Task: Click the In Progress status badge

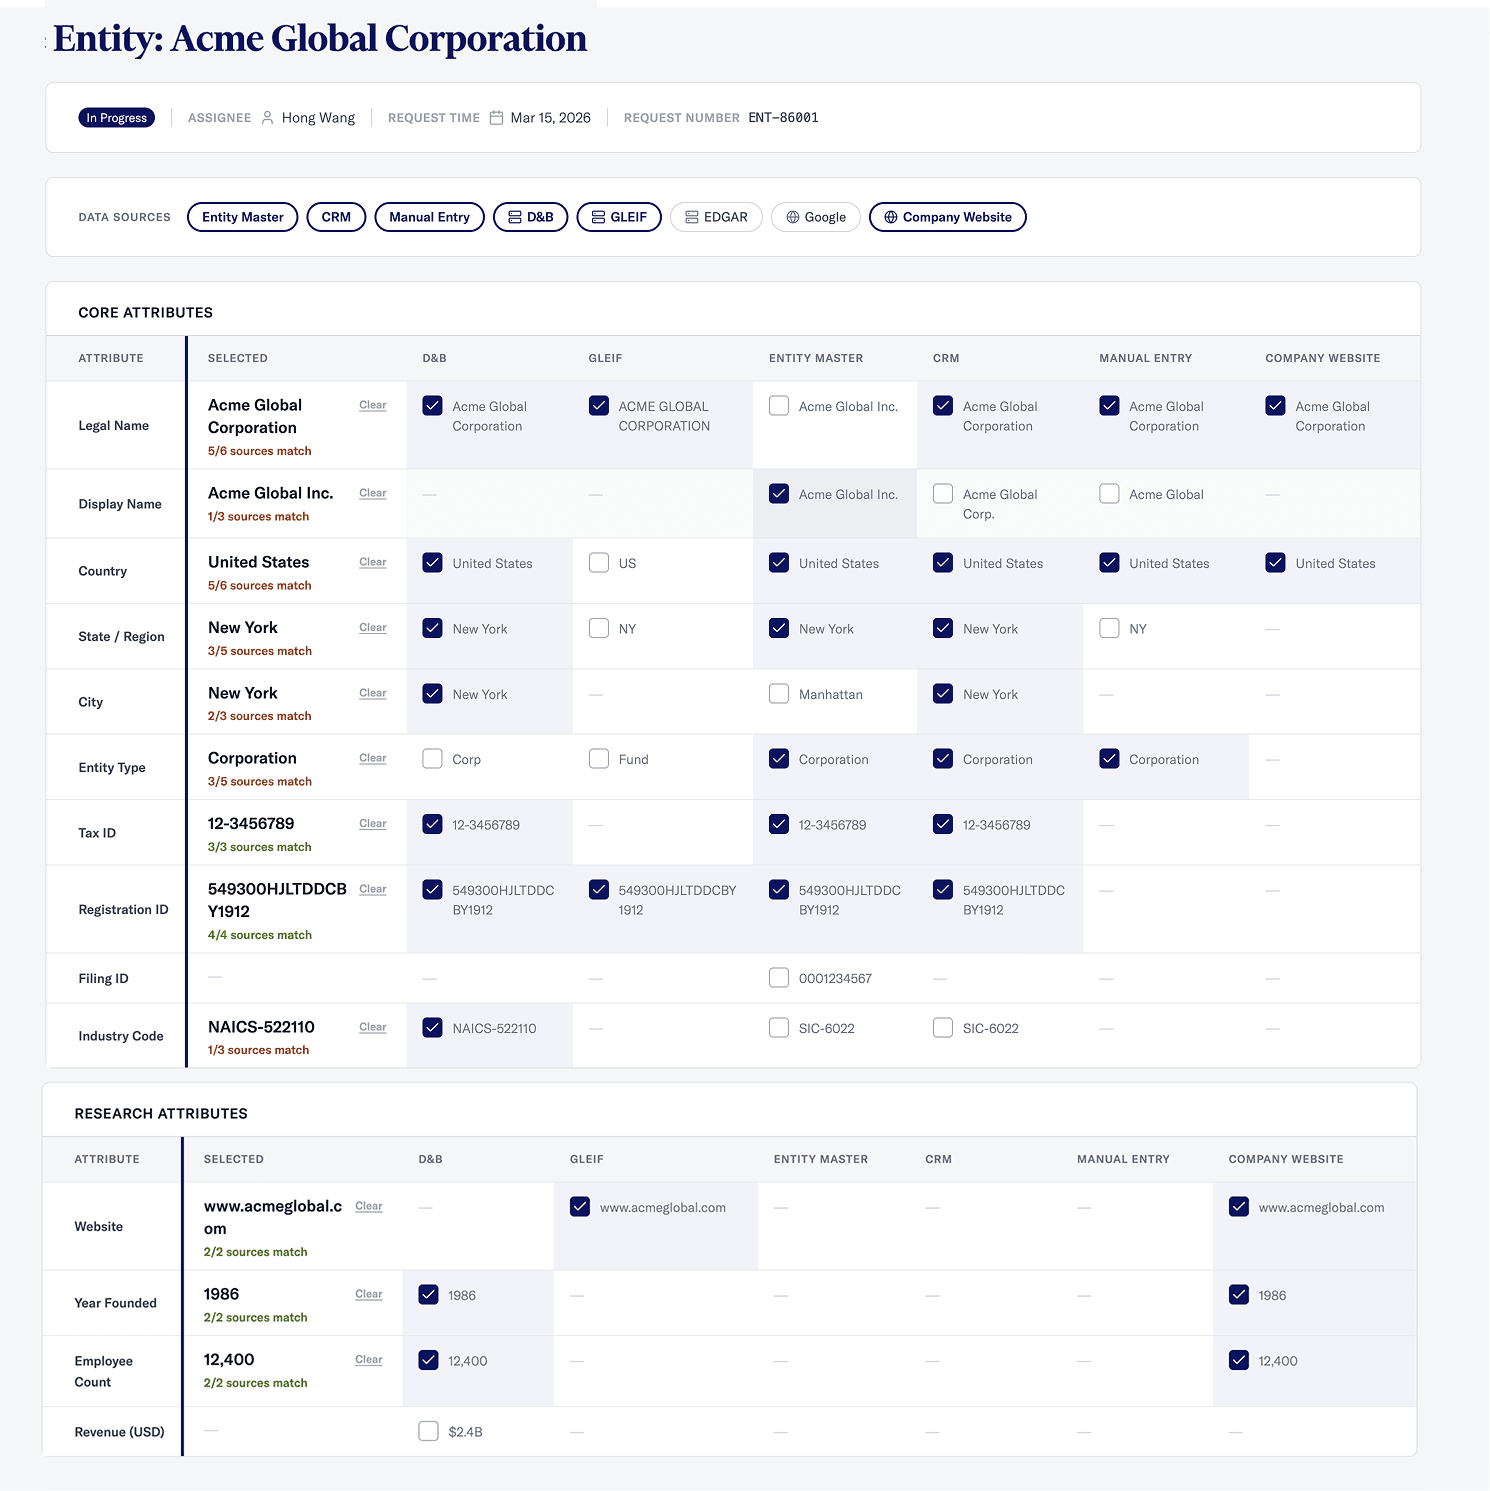Action: click(x=116, y=117)
